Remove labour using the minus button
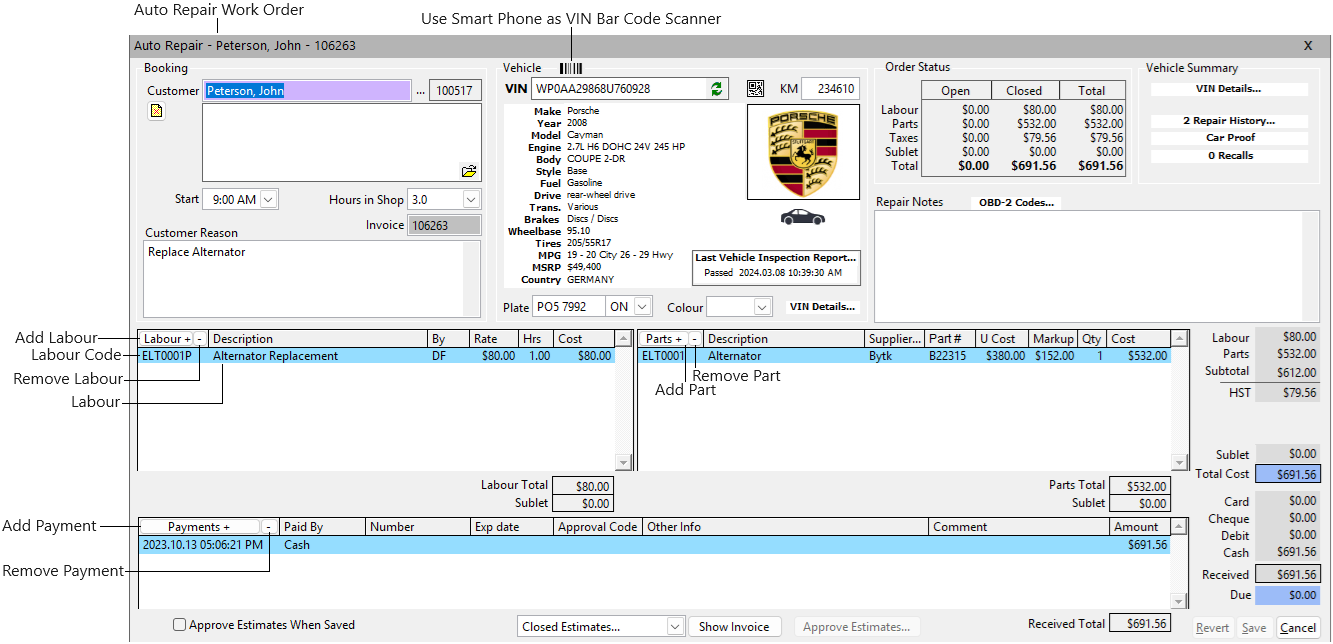 [x=200, y=339]
